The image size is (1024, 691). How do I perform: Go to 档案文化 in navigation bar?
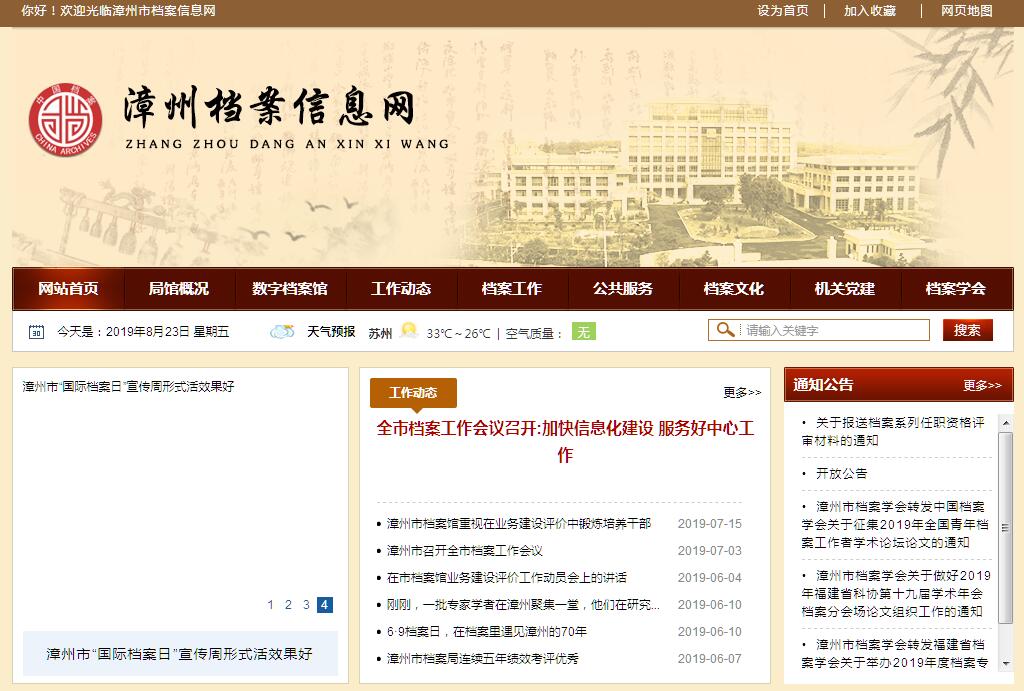[x=733, y=289]
